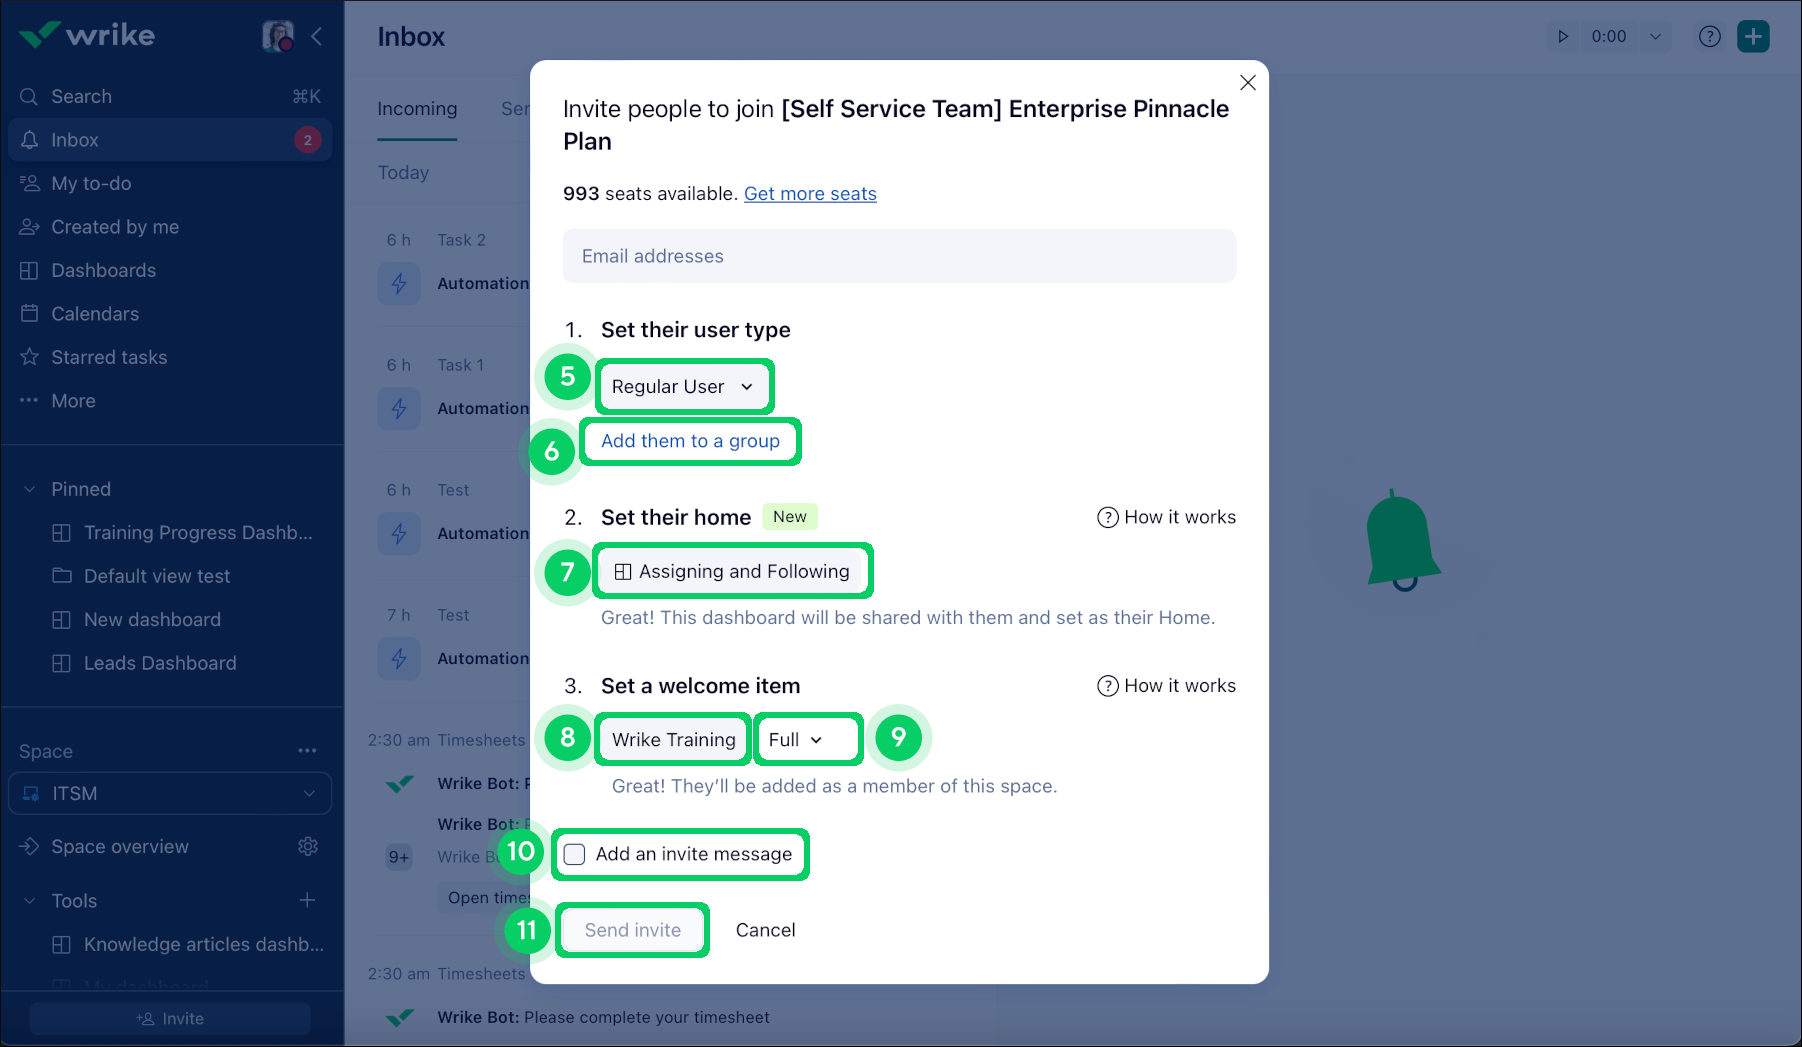
Task: Open the Regular User type dropdown
Action: (683, 387)
